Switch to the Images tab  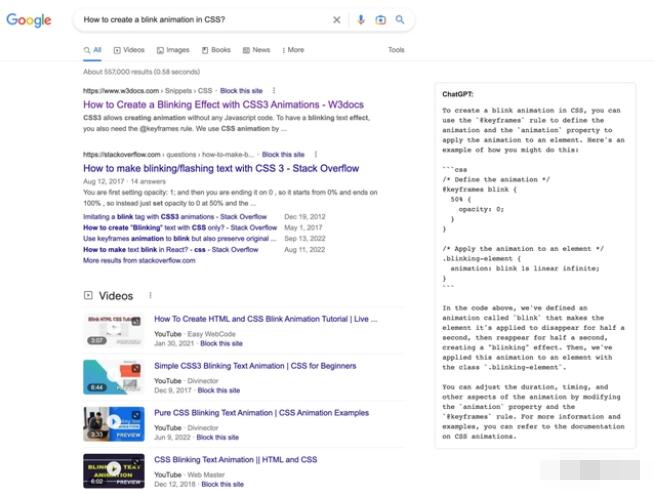coord(173,50)
